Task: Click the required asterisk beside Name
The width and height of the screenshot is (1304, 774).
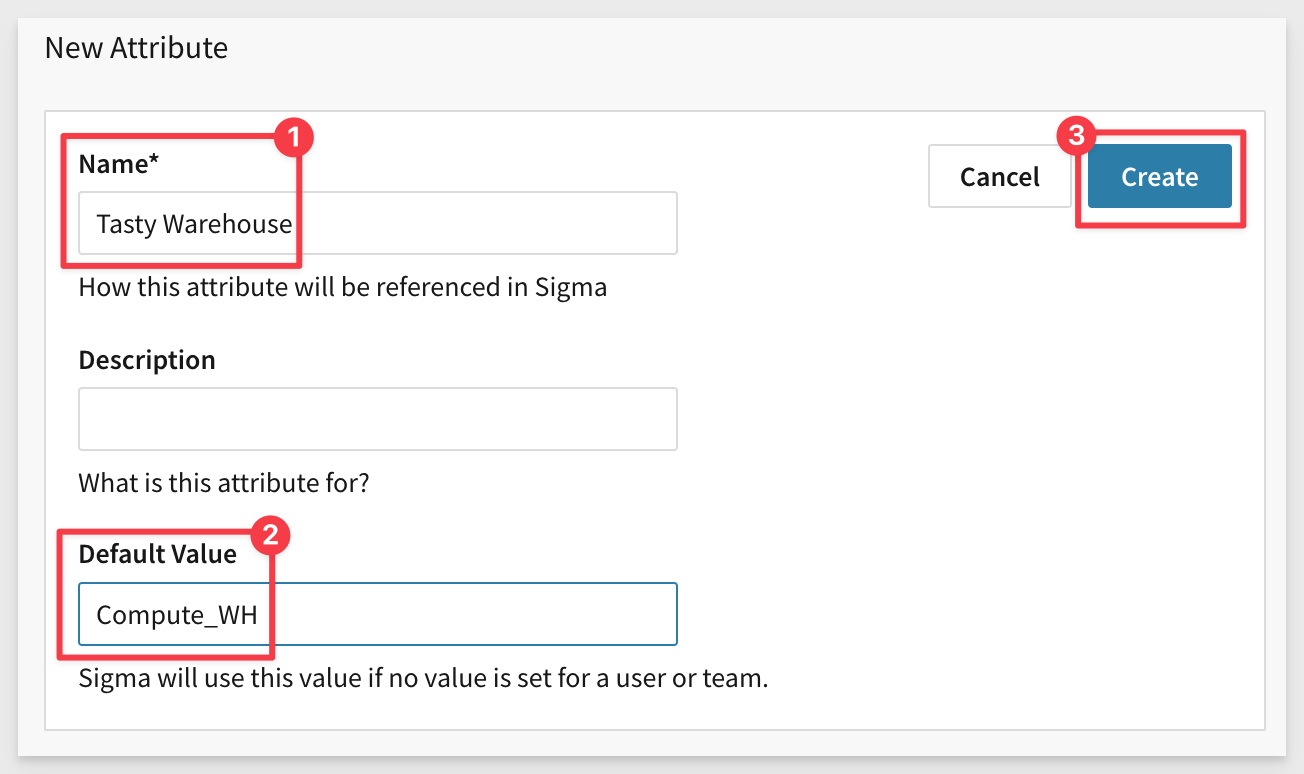Action: coord(154,162)
